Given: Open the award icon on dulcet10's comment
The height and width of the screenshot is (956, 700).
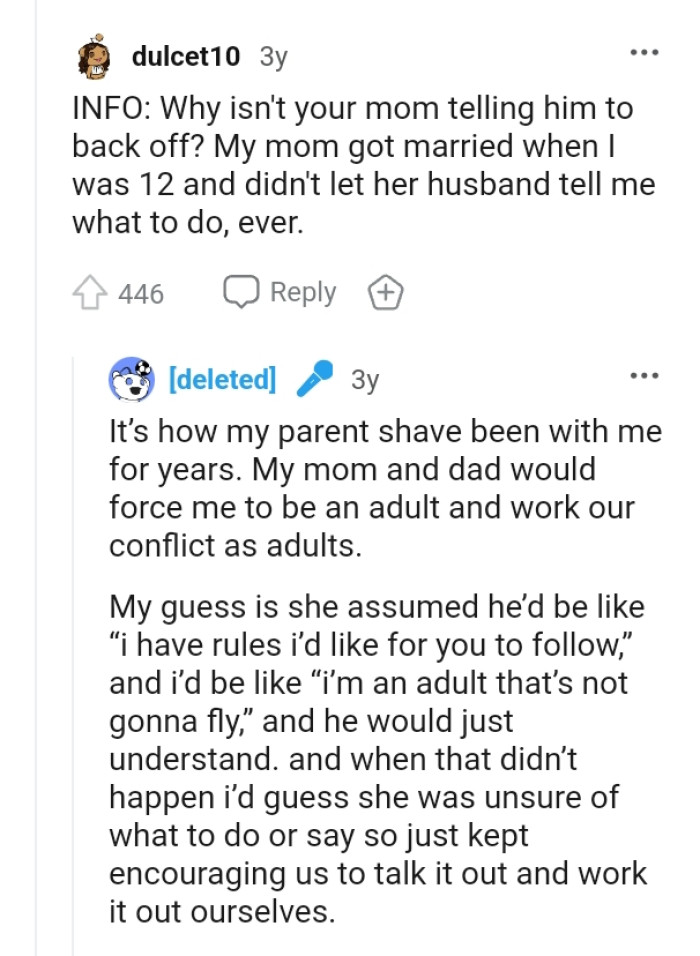Looking at the screenshot, I should (384, 292).
